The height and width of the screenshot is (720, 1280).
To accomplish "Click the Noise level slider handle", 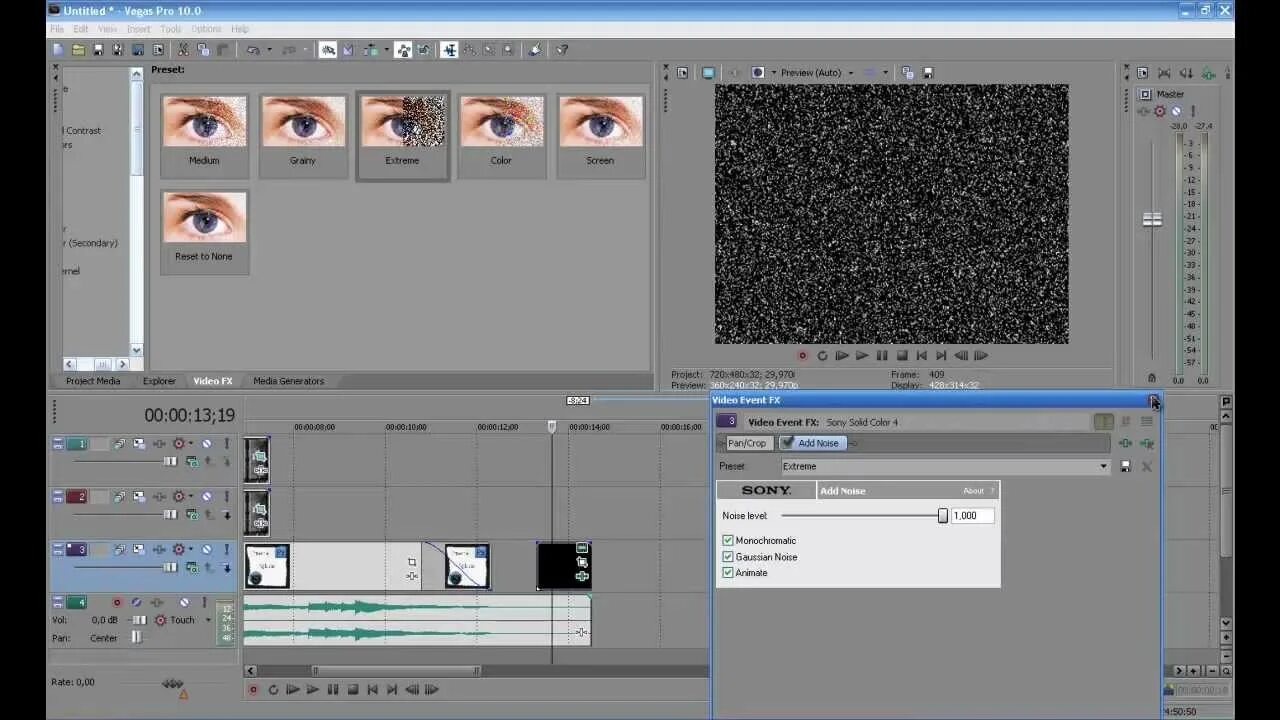I will (942, 515).
